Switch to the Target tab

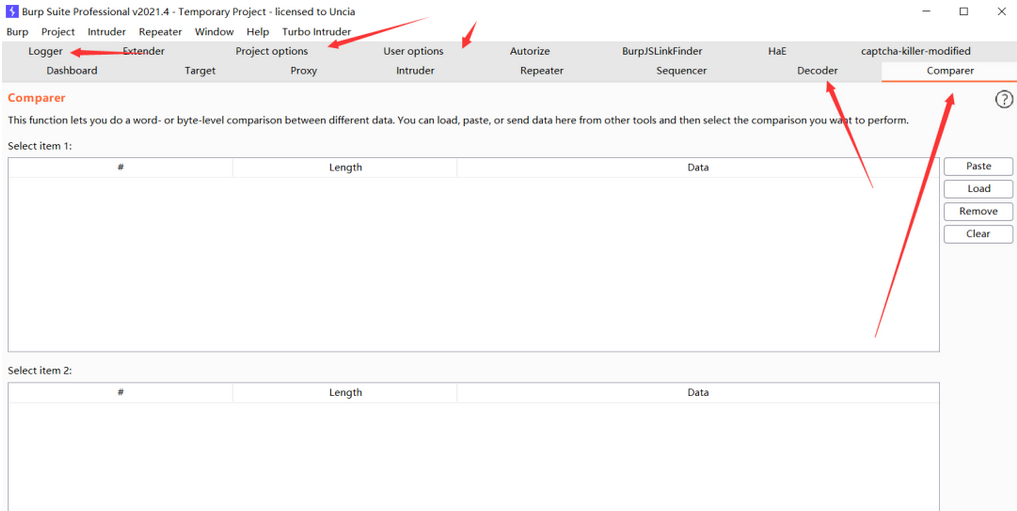pos(200,71)
